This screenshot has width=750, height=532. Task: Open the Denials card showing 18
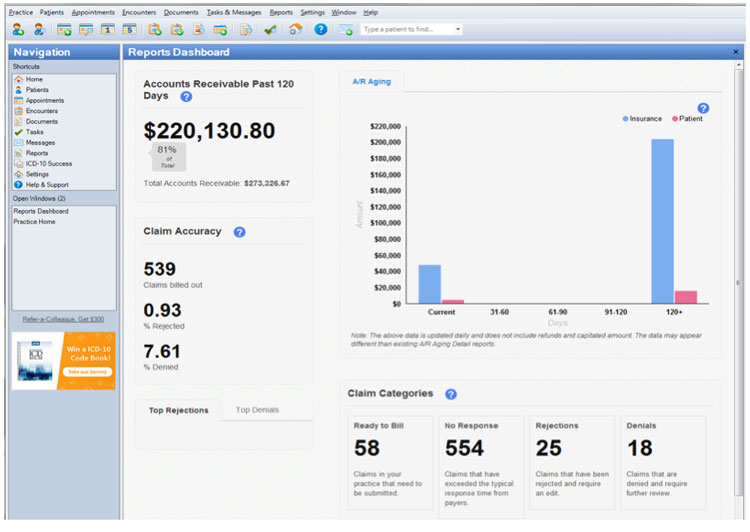point(663,462)
